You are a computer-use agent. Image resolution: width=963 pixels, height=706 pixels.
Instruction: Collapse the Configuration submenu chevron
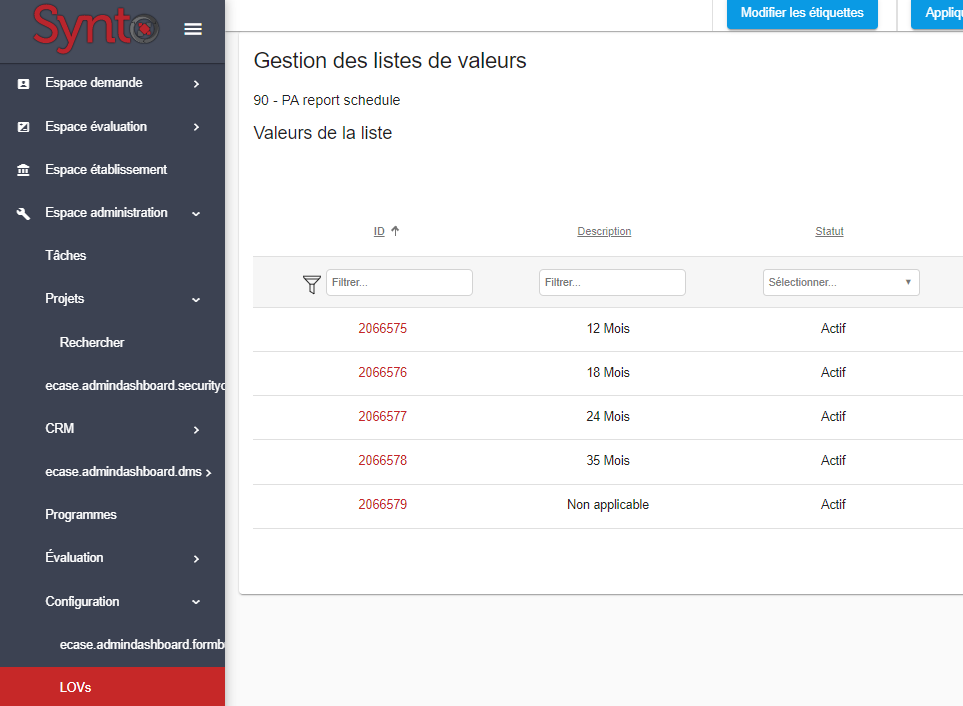click(x=197, y=602)
